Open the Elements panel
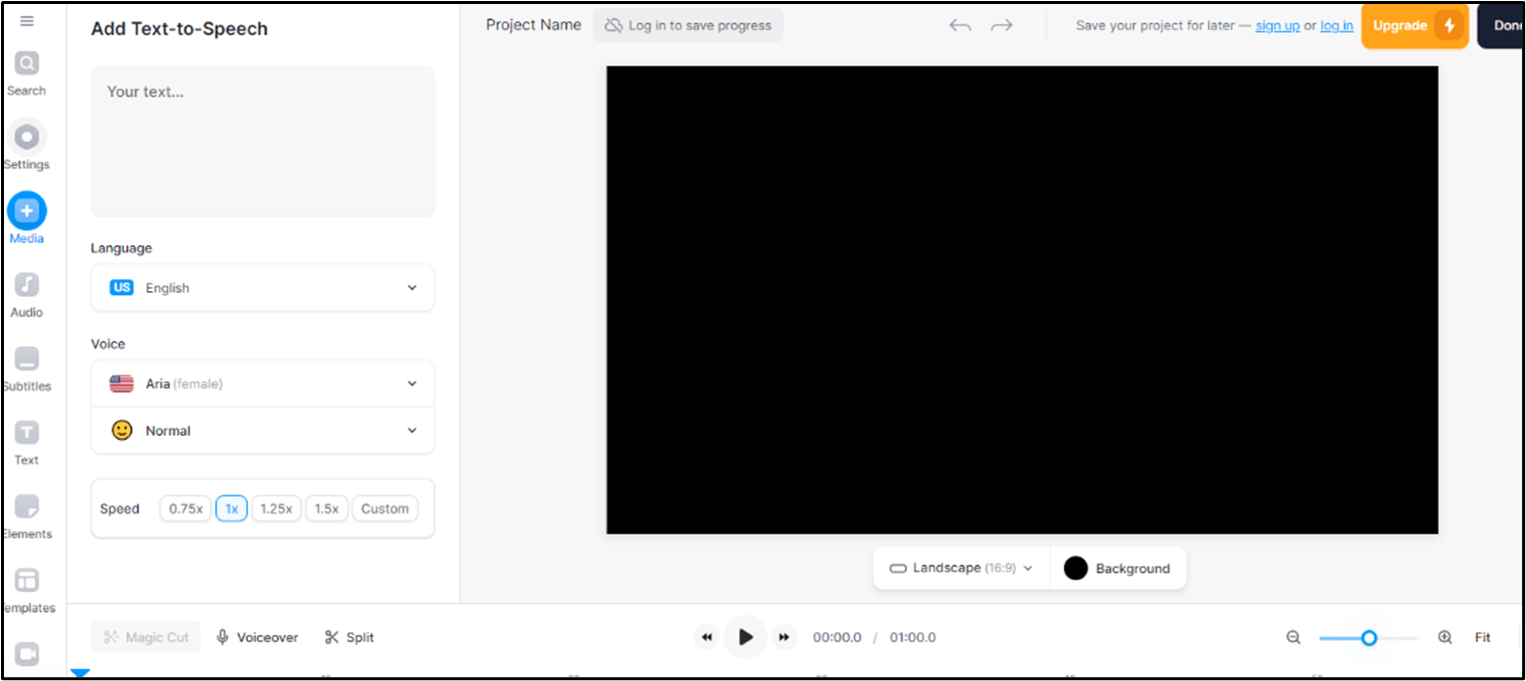 coord(26,513)
